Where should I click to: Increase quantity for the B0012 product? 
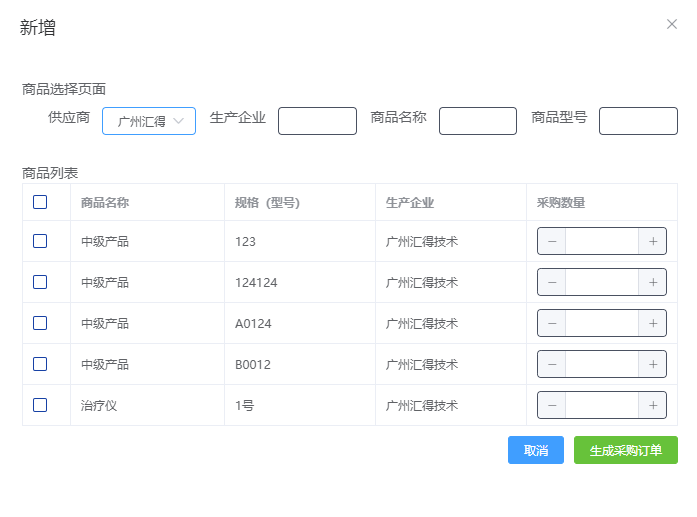652,364
